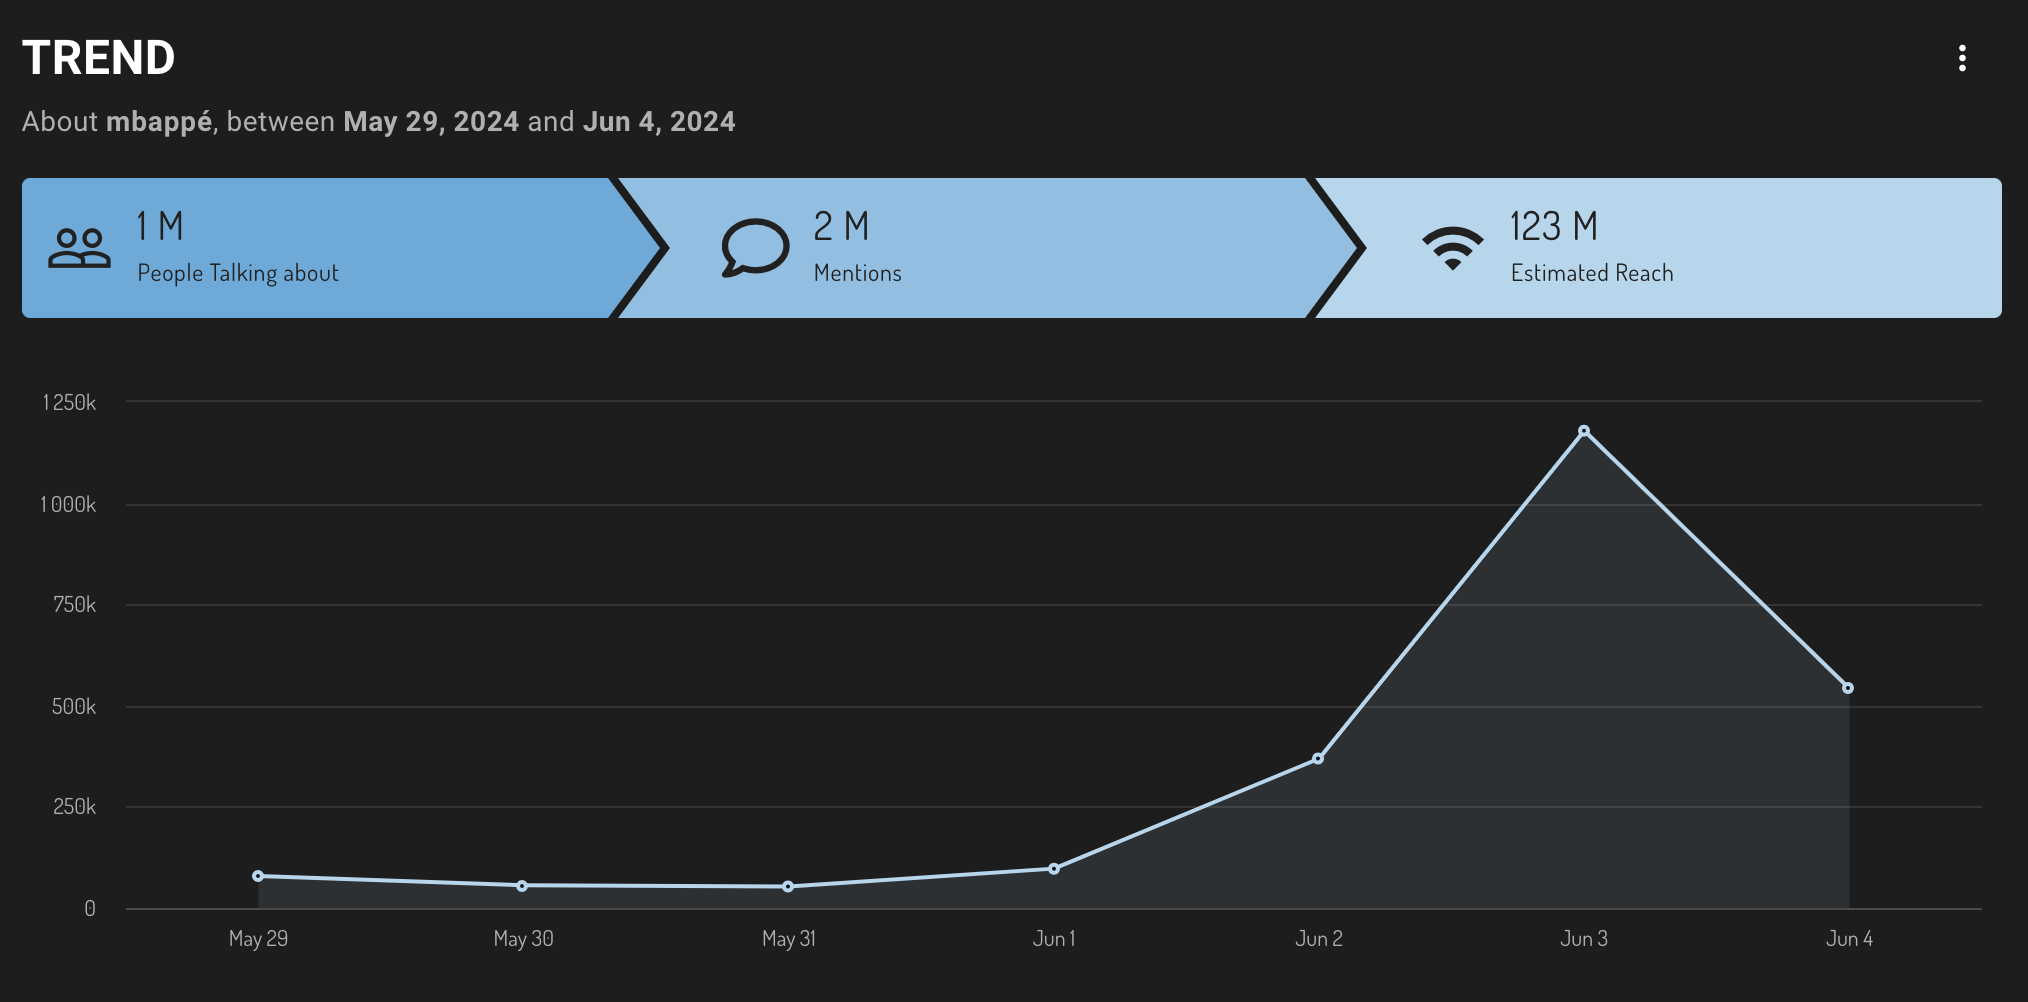The width and height of the screenshot is (2028, 1002).
Task: Click the '123 M' reach value
Action: point(1554,226)
